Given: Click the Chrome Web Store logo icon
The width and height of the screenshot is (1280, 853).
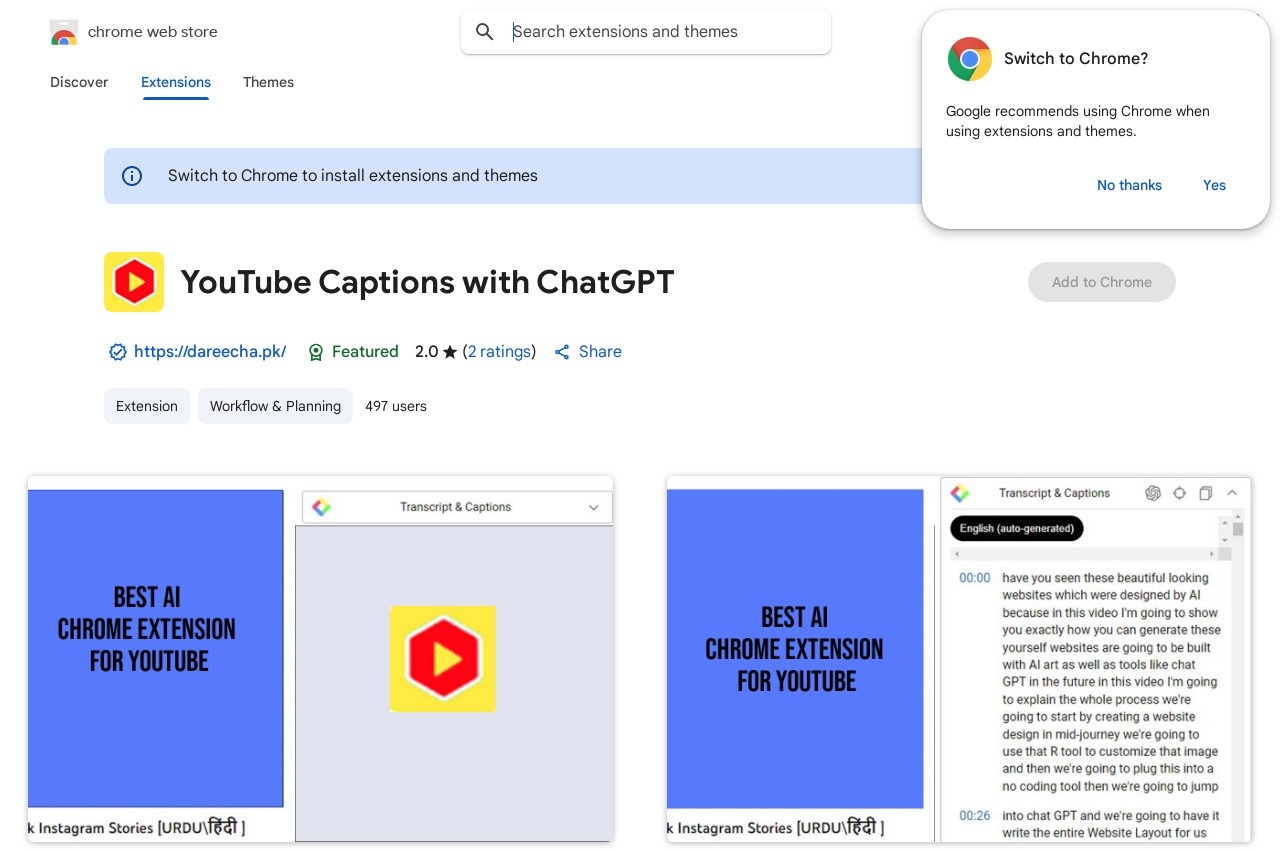Looking at the screenshot, I should 63,32.
